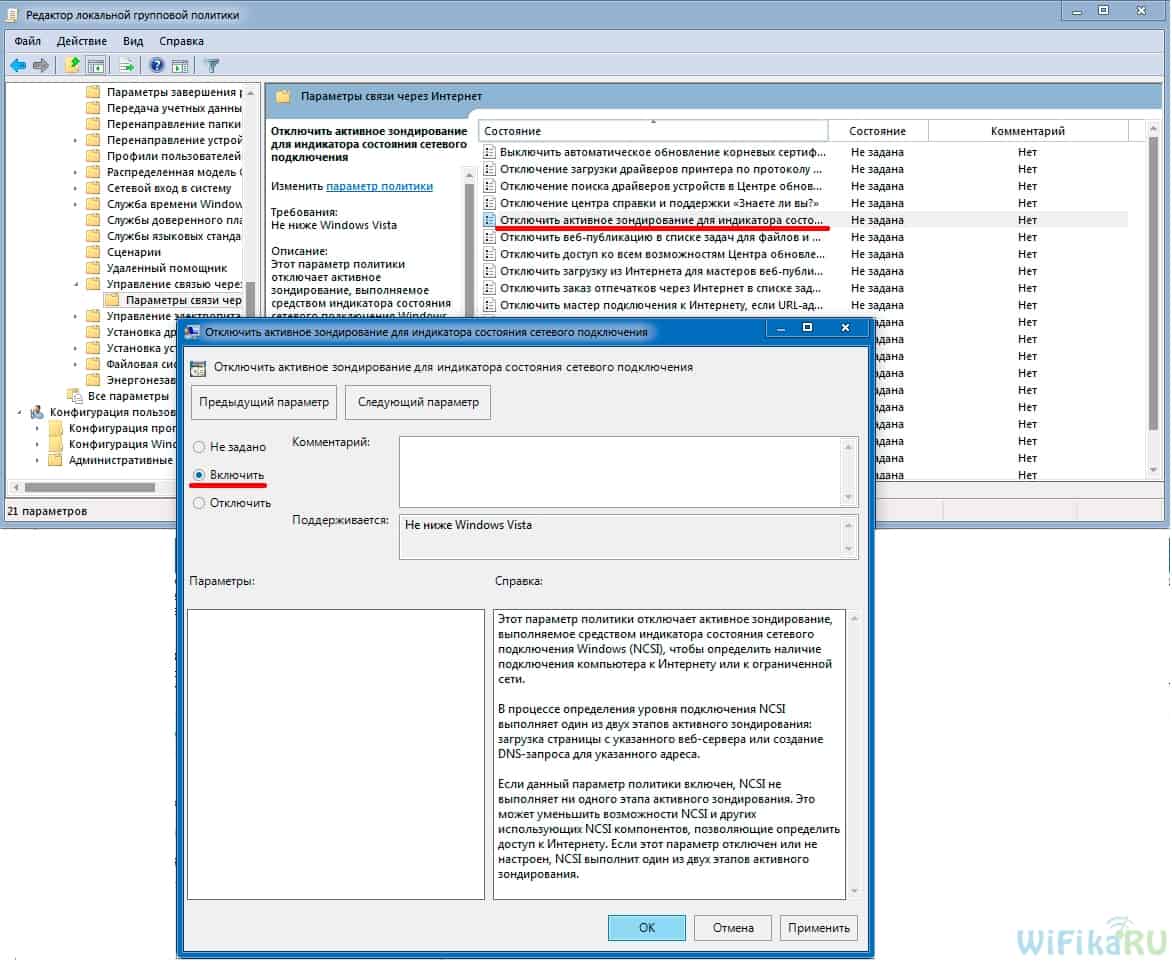Viewport: 1172px width, 961px height.
Task: Click inside the 'Комментарий' text box
Action: coord(620,470)
